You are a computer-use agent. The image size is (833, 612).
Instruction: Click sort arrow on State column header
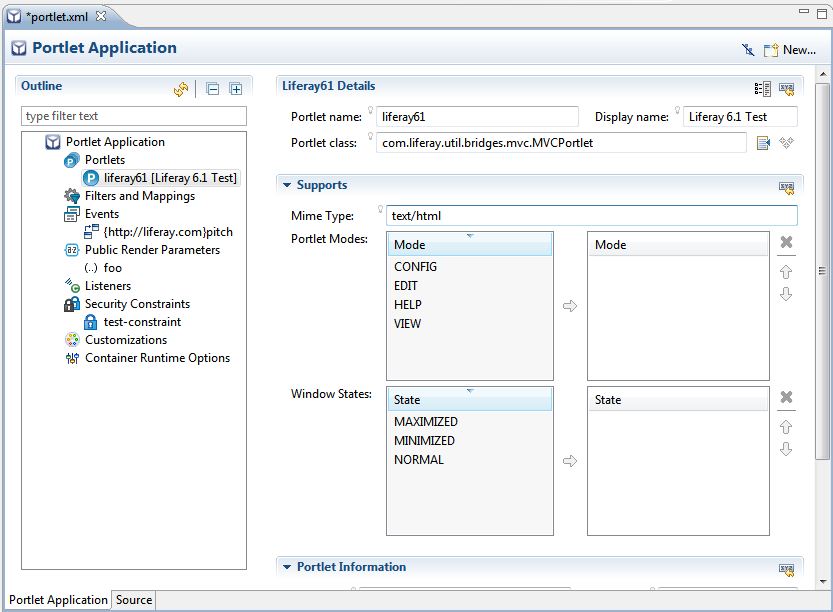click(470, 391)
